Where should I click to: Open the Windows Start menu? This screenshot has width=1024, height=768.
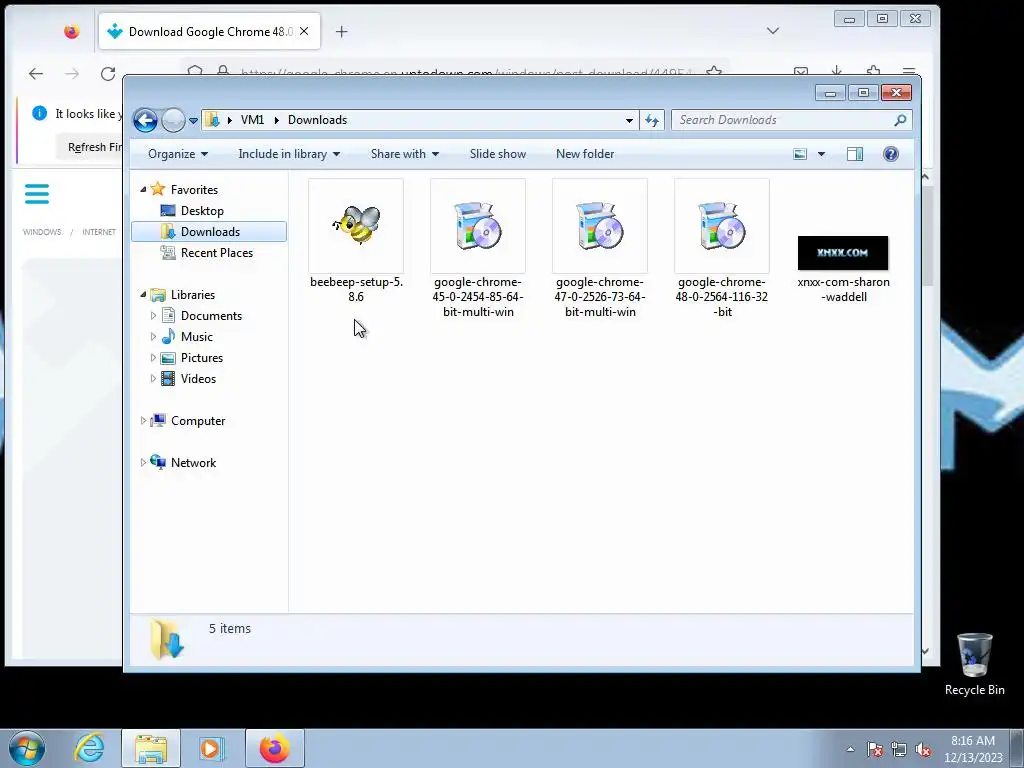pos(27,748)
